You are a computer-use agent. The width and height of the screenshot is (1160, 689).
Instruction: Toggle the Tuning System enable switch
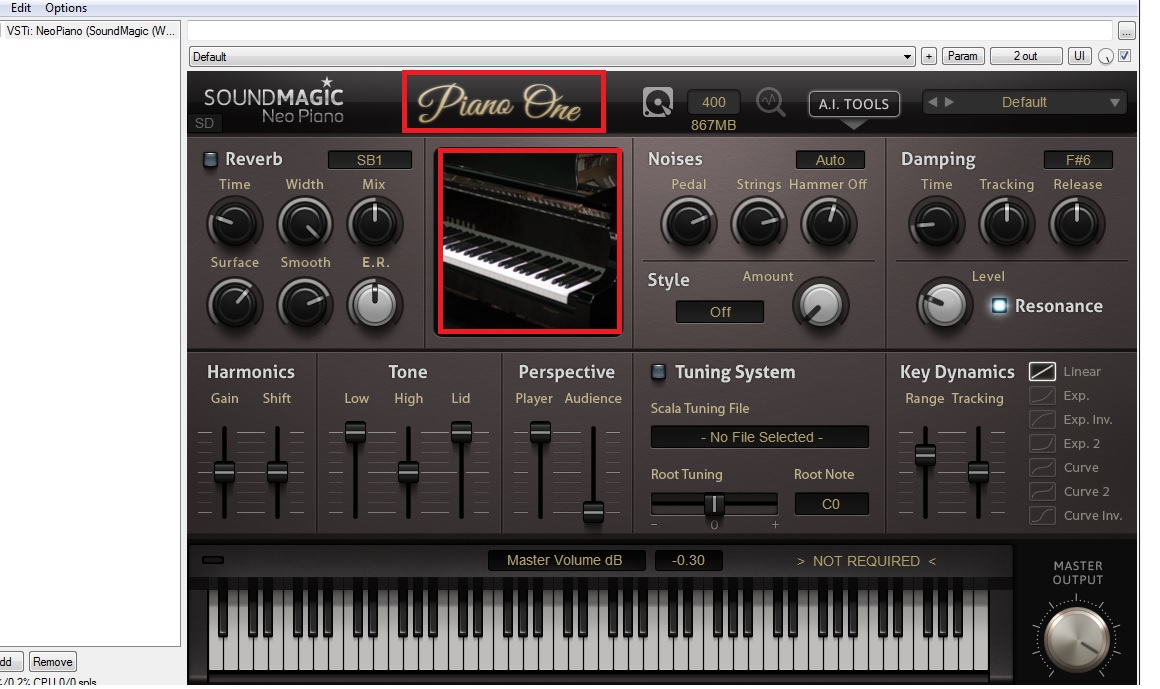[658, 372]
